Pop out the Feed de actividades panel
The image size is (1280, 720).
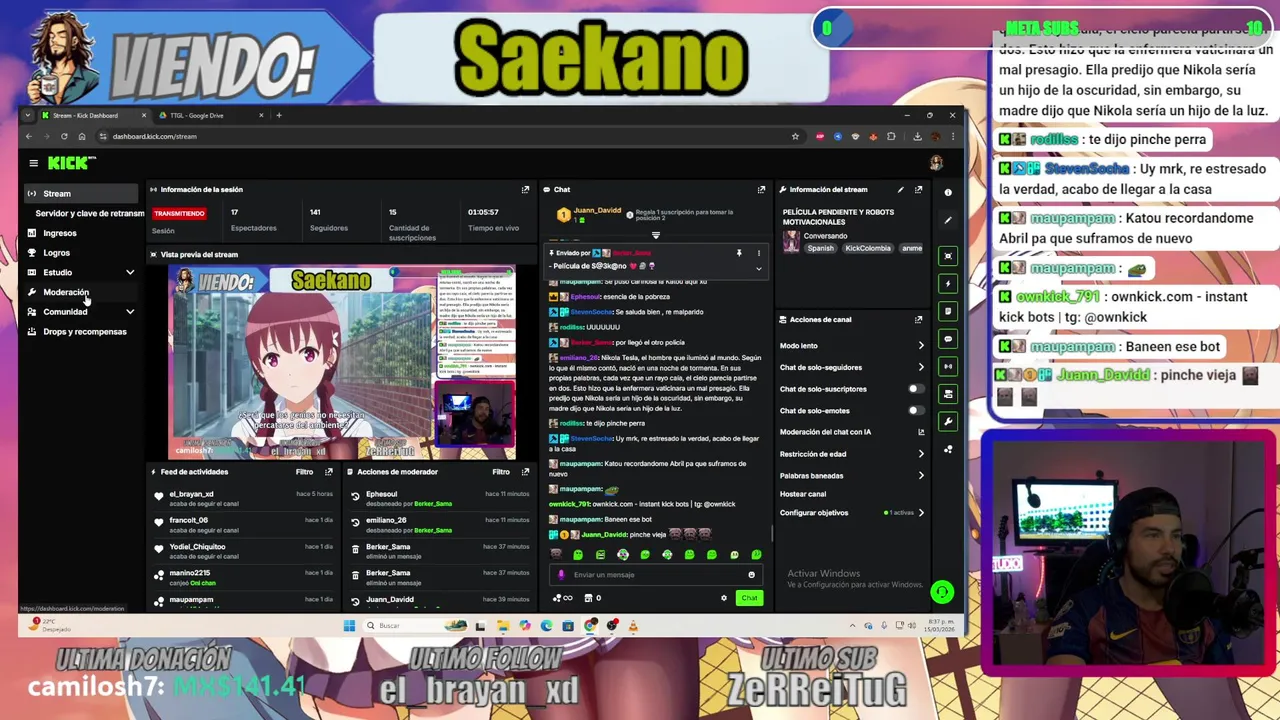point(329,472)
